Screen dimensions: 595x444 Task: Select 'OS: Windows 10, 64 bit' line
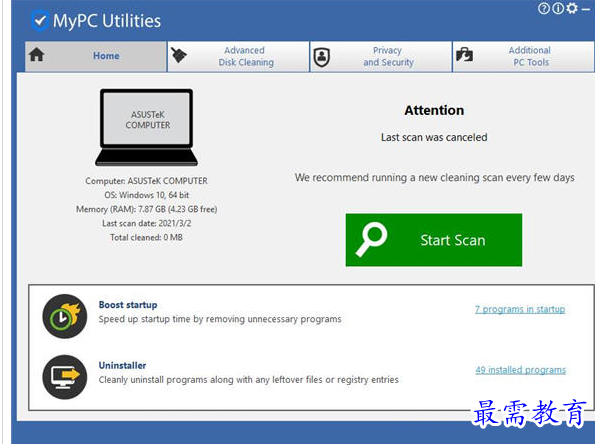tap(146, 195)
